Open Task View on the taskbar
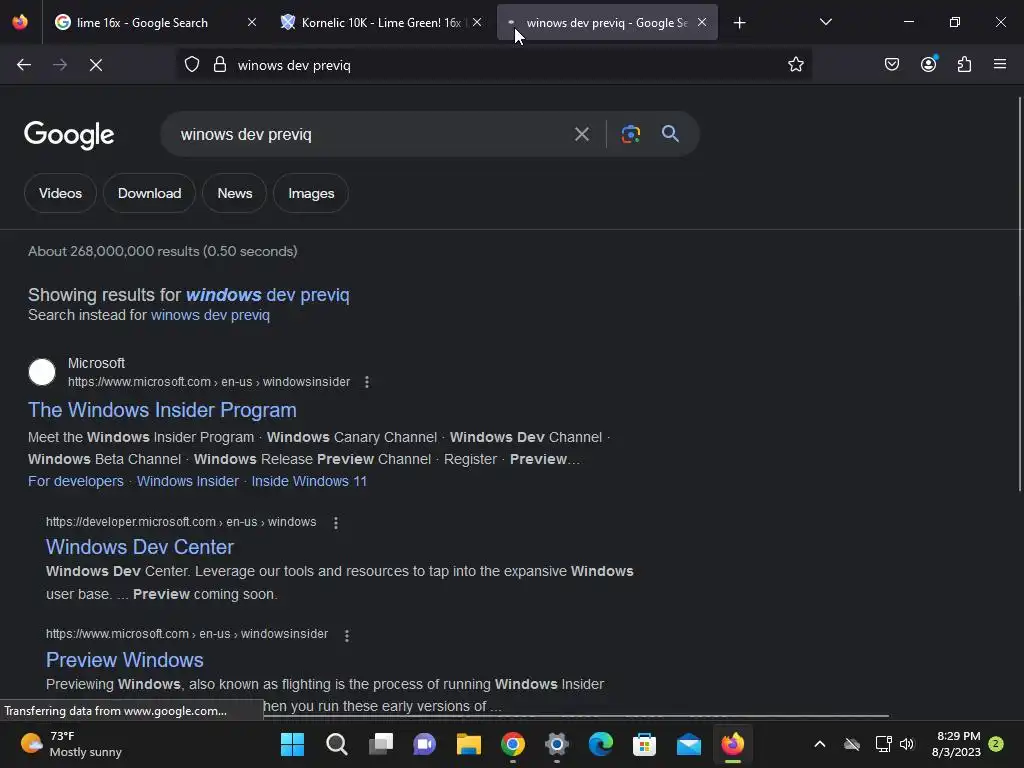Screen dimensions: 1024x768 tap(381, 744)
